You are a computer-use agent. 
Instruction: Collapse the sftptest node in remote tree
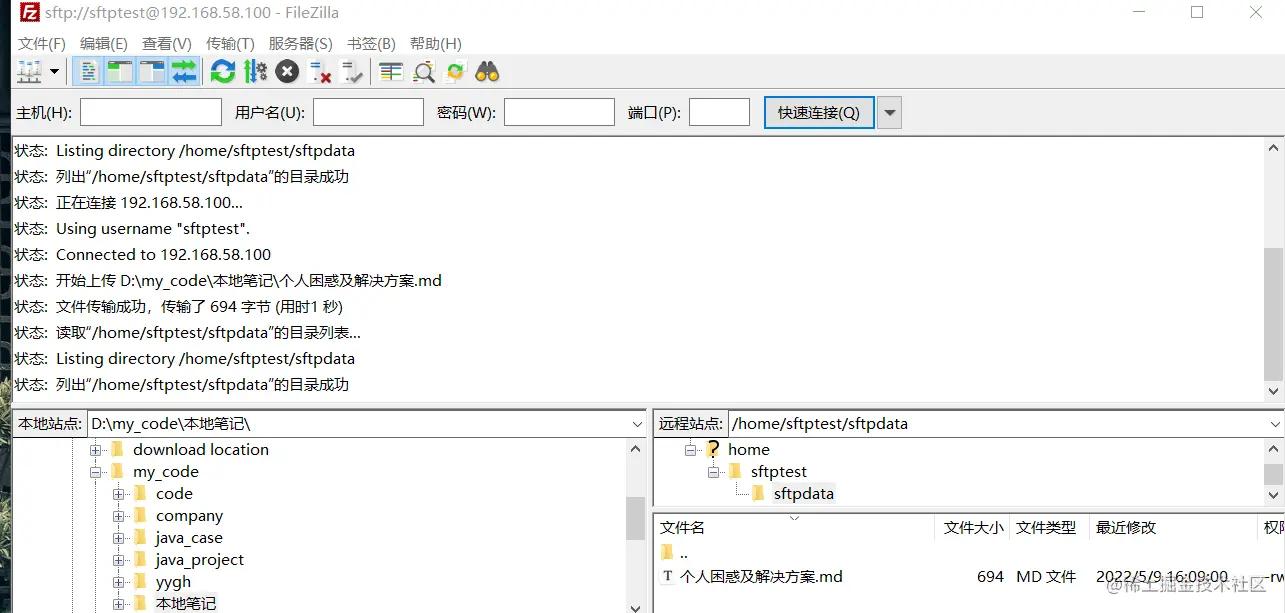click(x=711, y=471)
